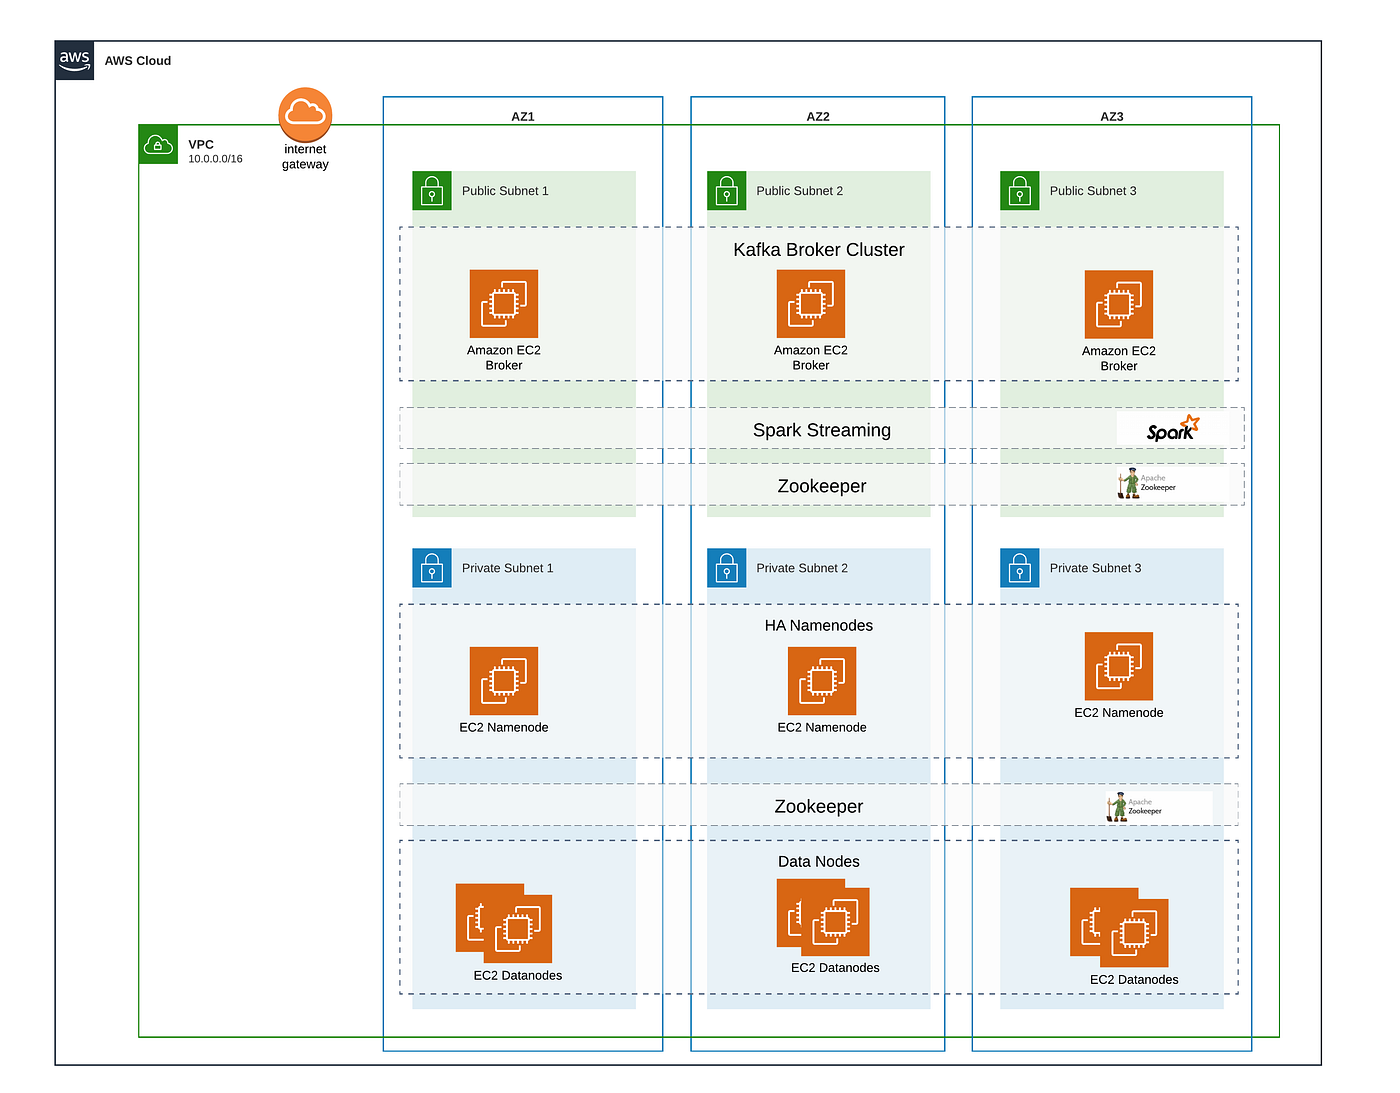Toggle the padlock icon on Public Subnet 3
Screen dimensions: 1400x1093
pyautogui.click(x=1019, y=190)
